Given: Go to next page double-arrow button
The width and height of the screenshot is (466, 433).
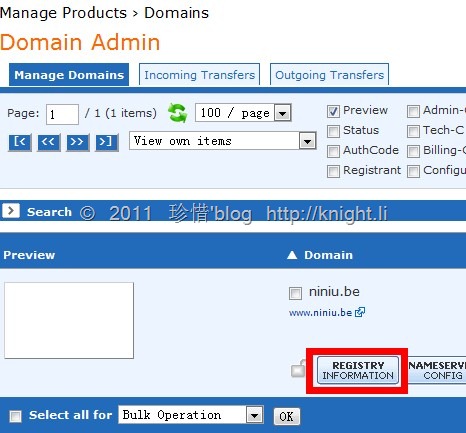Looking at the screenshot, I should [77, 142].
